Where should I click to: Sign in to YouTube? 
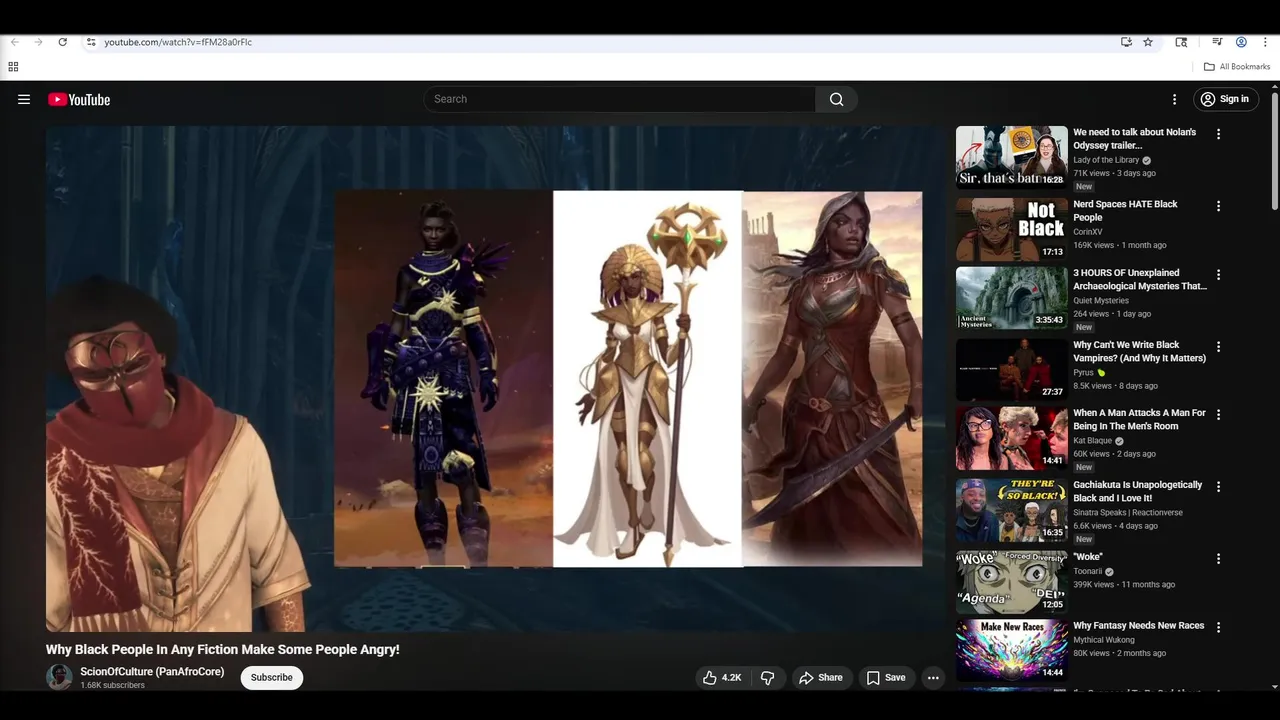[x=1226, y=99]
